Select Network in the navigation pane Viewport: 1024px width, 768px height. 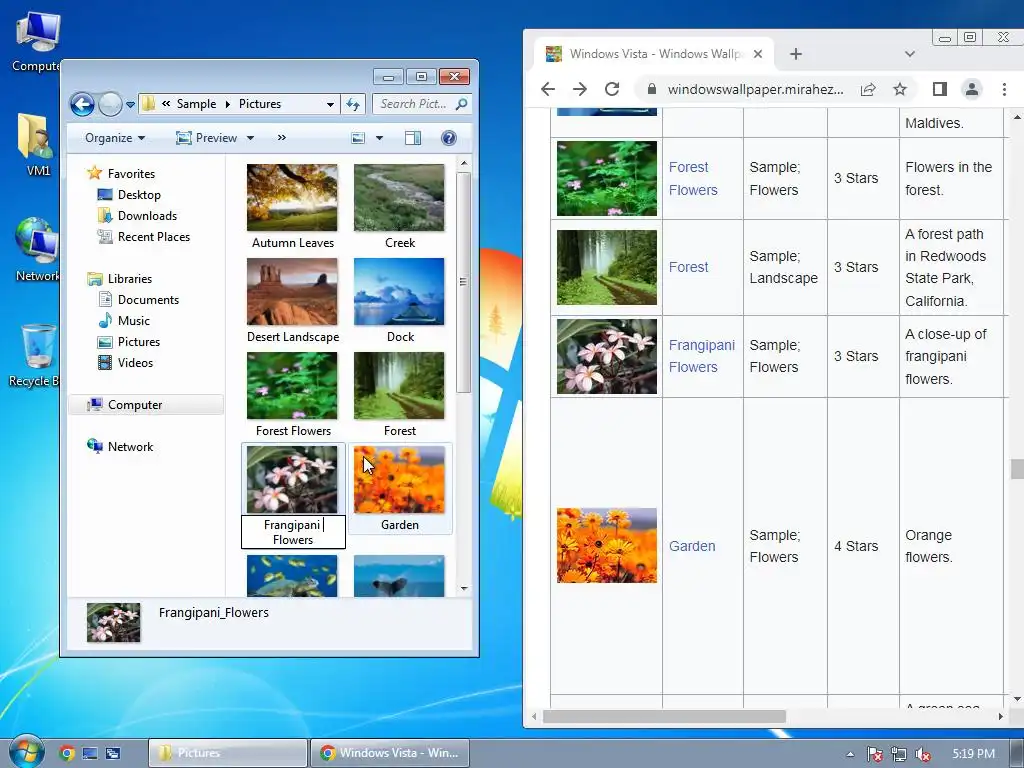click(130, 447)
